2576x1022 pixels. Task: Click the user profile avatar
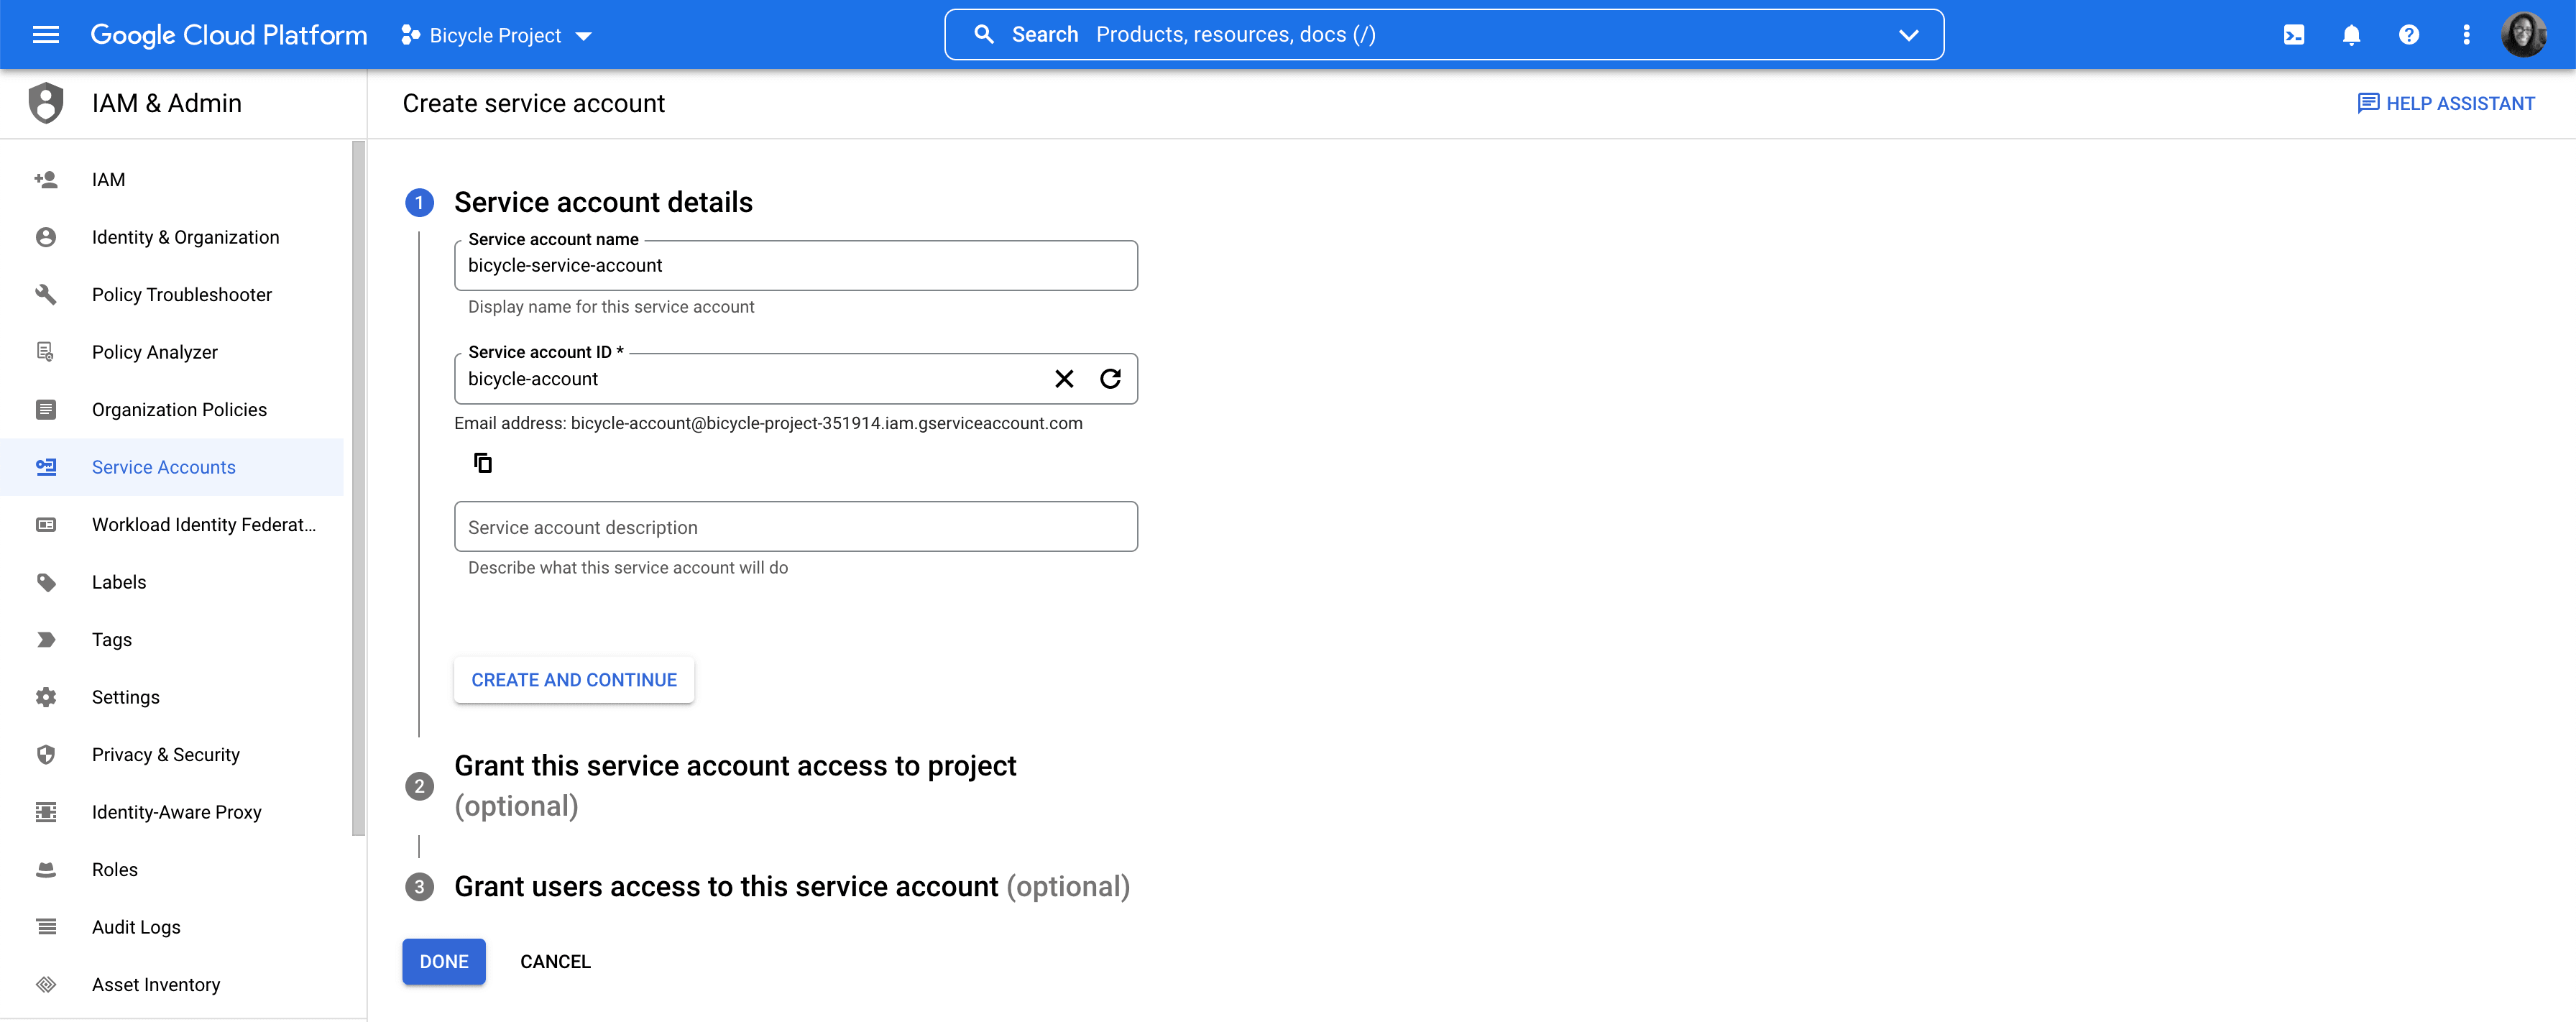[2524, 35]
